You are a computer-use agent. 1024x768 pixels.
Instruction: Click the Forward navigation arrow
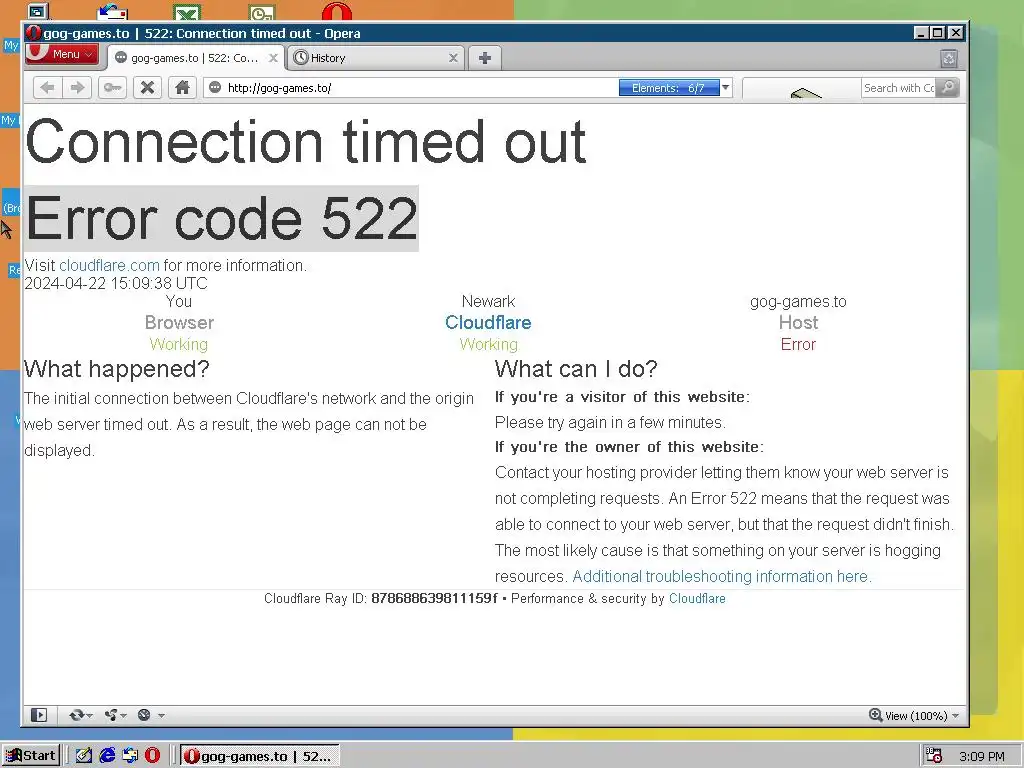coord(77,88)
